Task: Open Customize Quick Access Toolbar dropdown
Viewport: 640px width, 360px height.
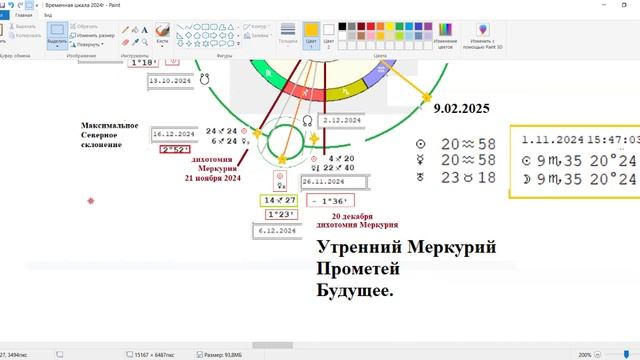Action: click(37, 5)
